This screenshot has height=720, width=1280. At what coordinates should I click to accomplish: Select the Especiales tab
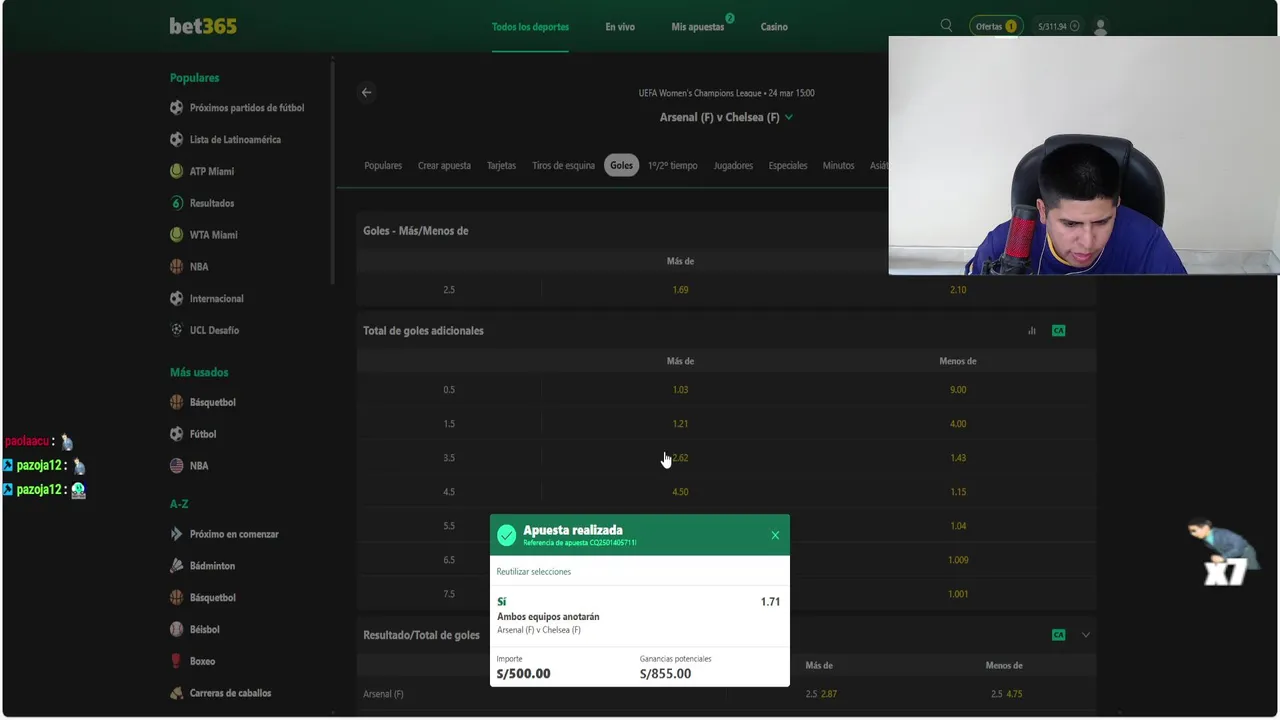(x=788, y=166)
